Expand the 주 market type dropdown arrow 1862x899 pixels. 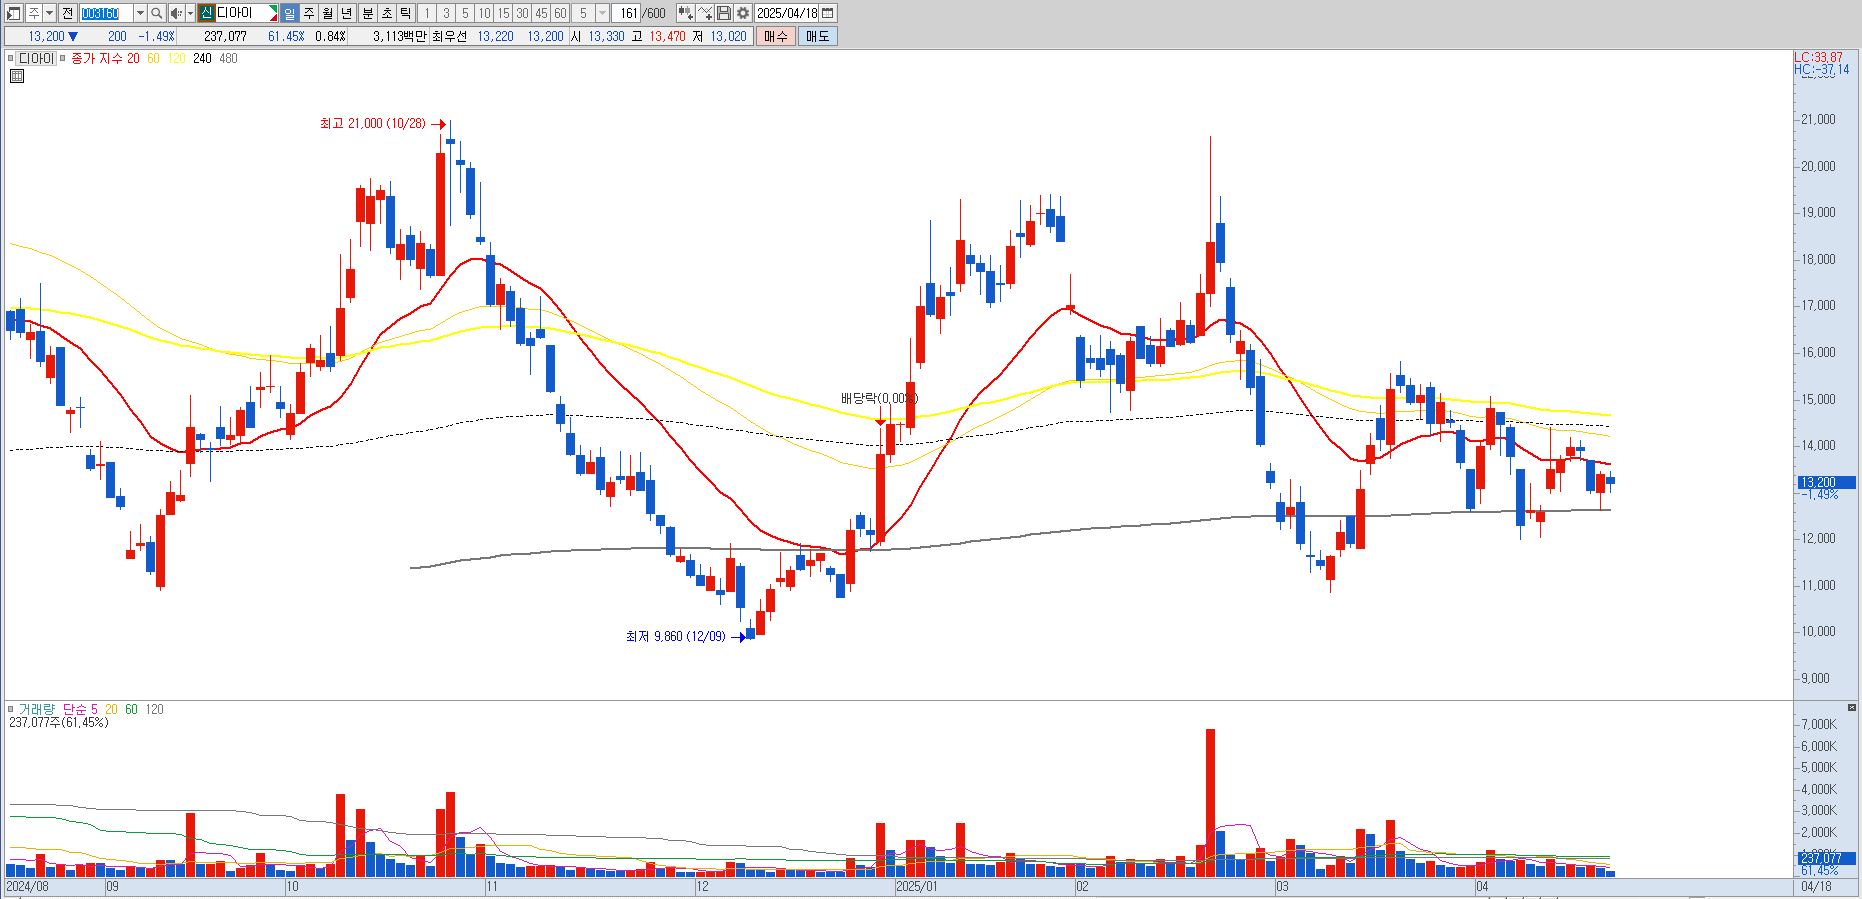point(49,13)
